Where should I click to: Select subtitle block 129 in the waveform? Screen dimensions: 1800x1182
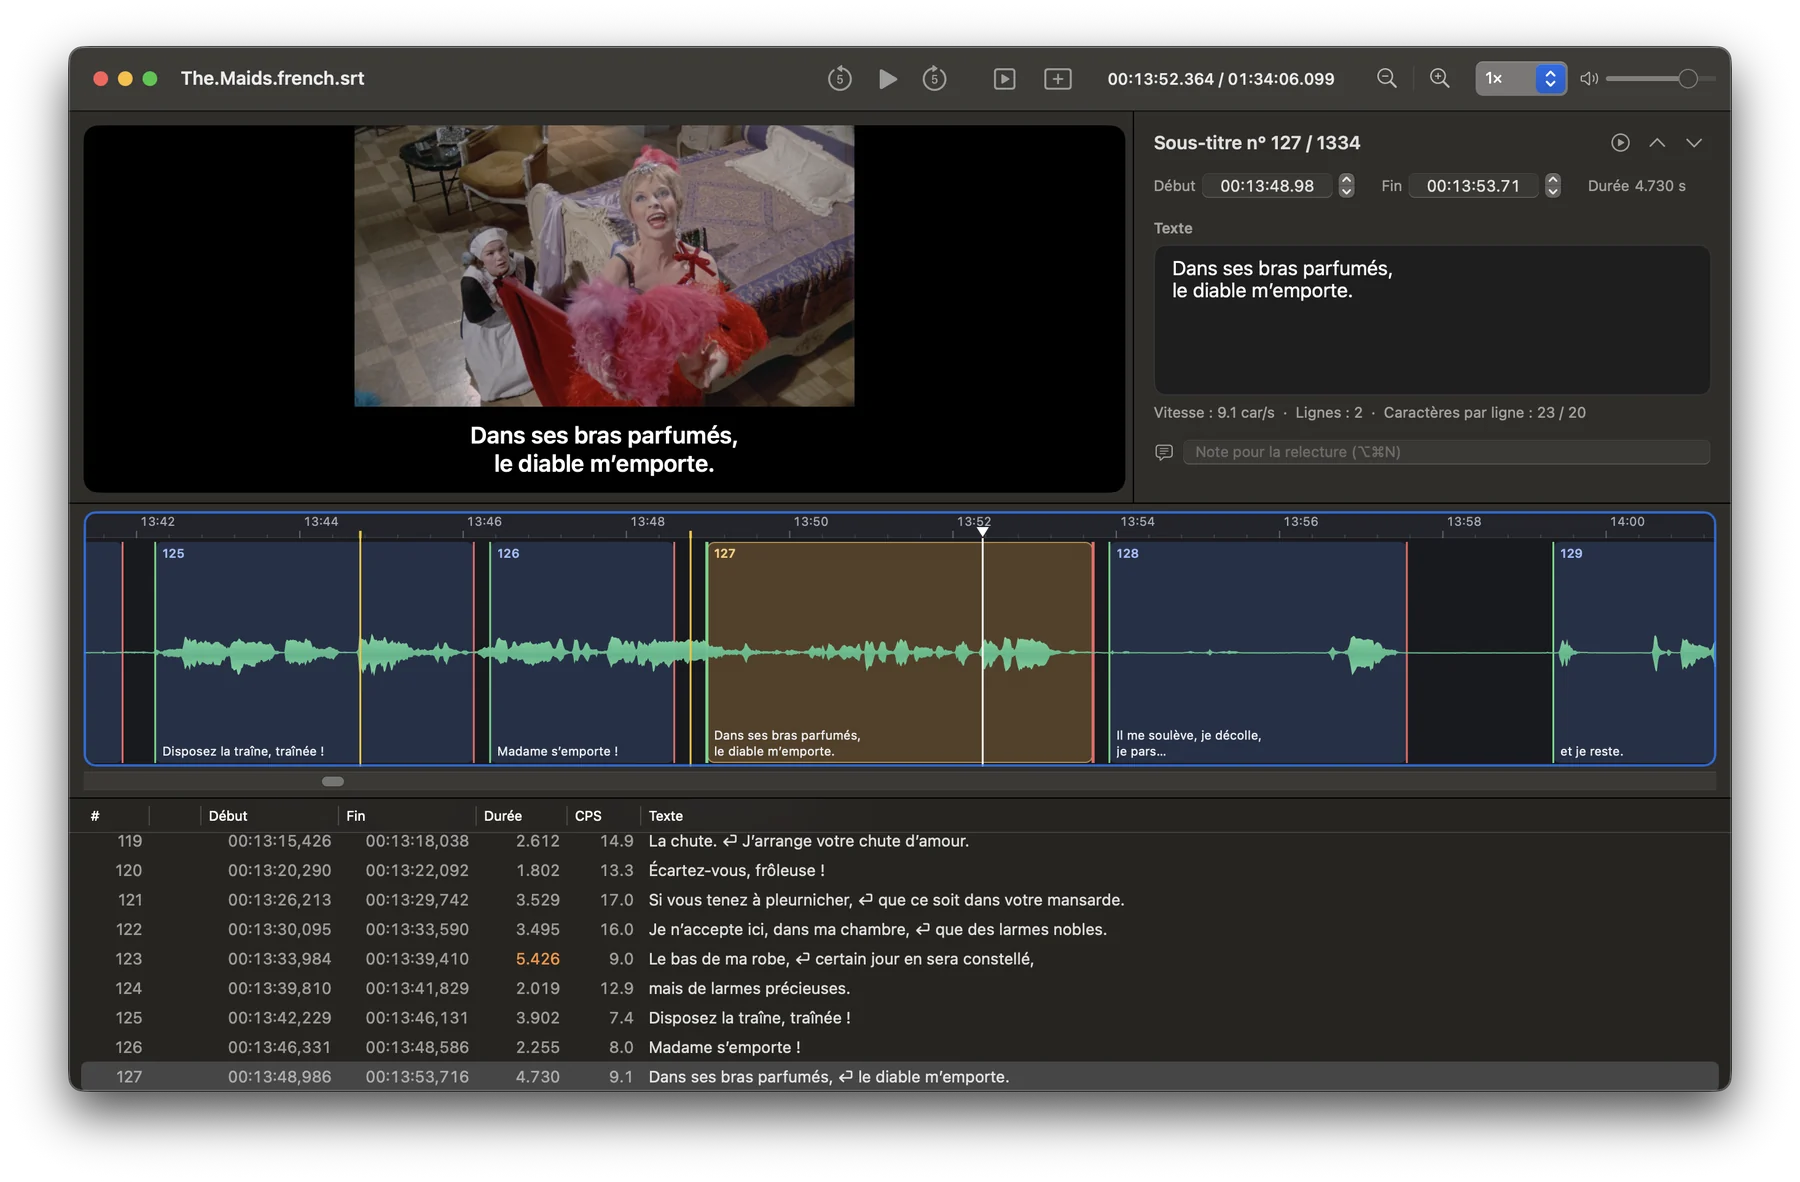click(x=1633, y=652)
